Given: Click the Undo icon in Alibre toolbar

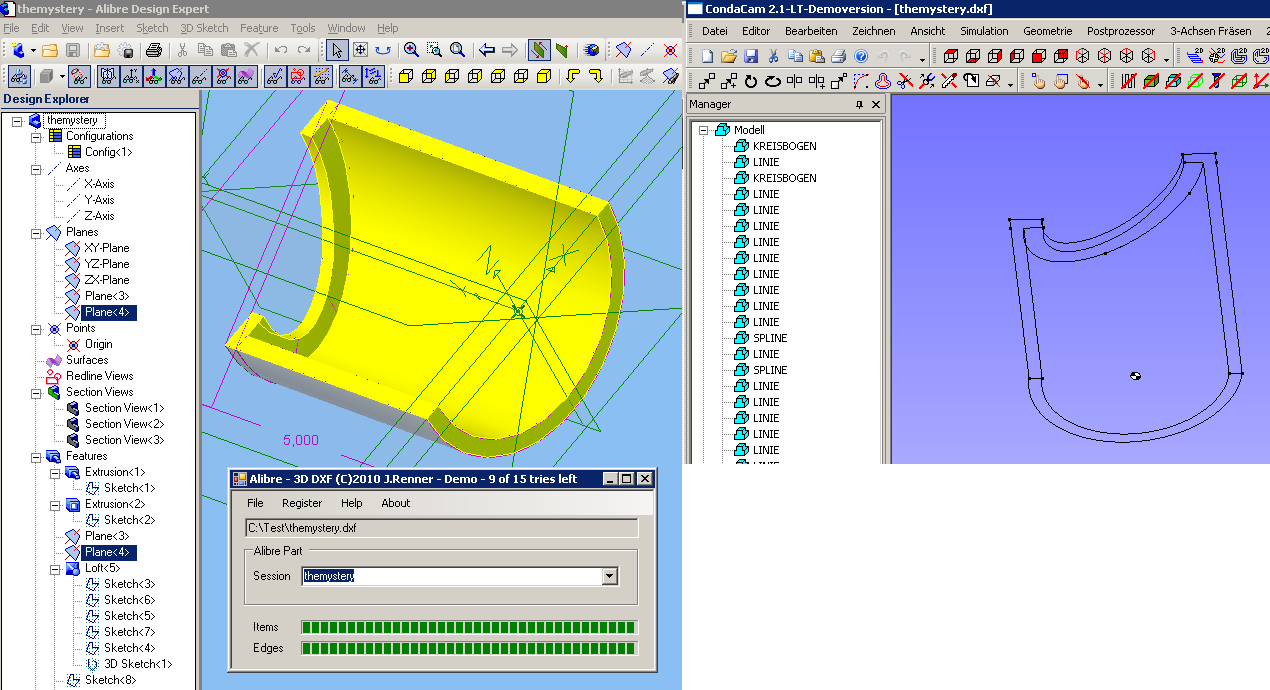Looking at the screenshot, I should tap(281, 50).
